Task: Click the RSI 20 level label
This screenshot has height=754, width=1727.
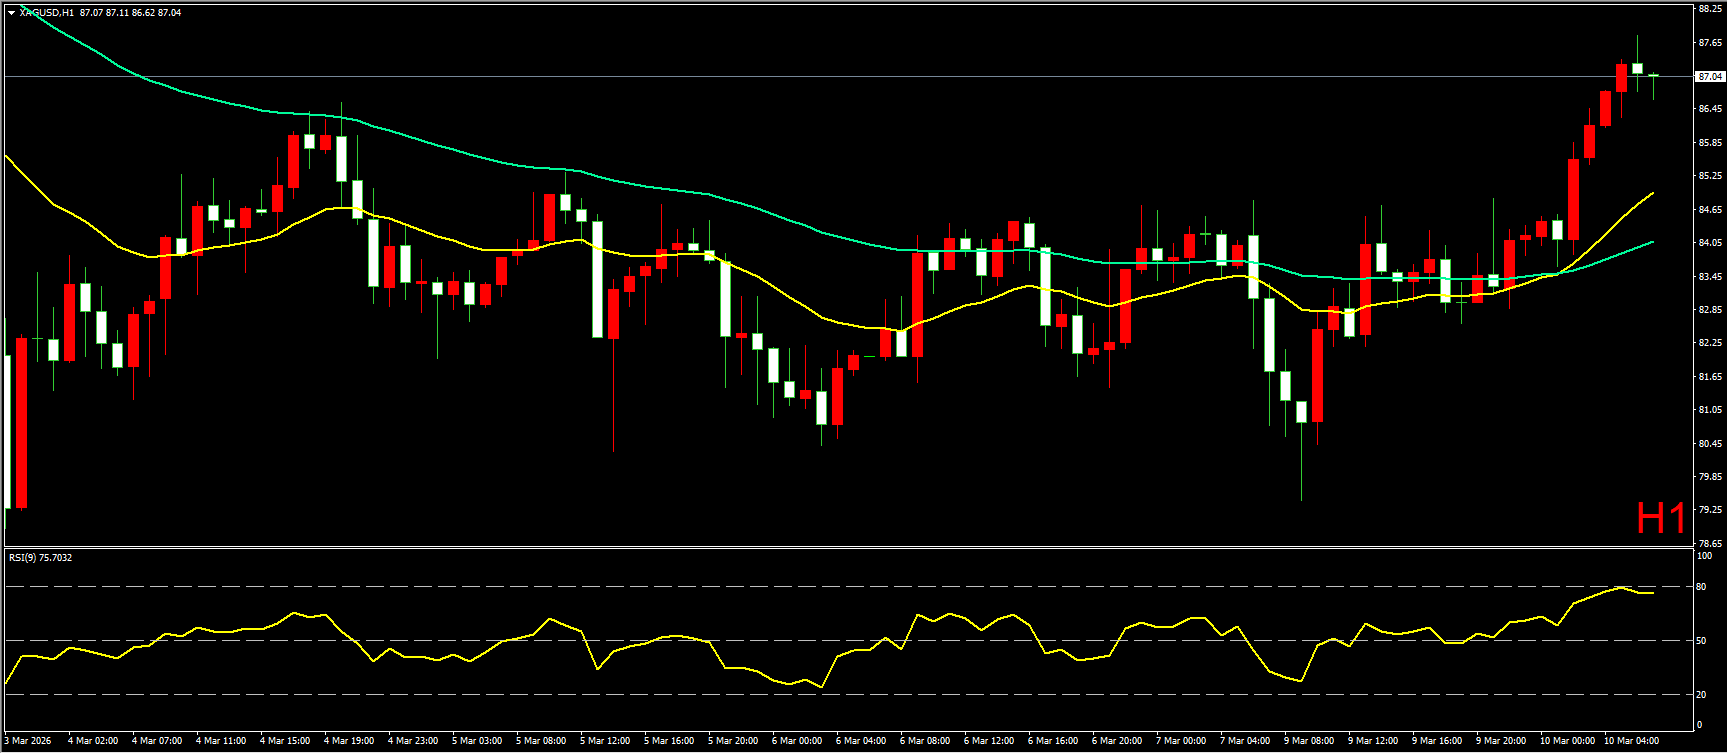Action: pyautogui.click(x=1701, y=695)
